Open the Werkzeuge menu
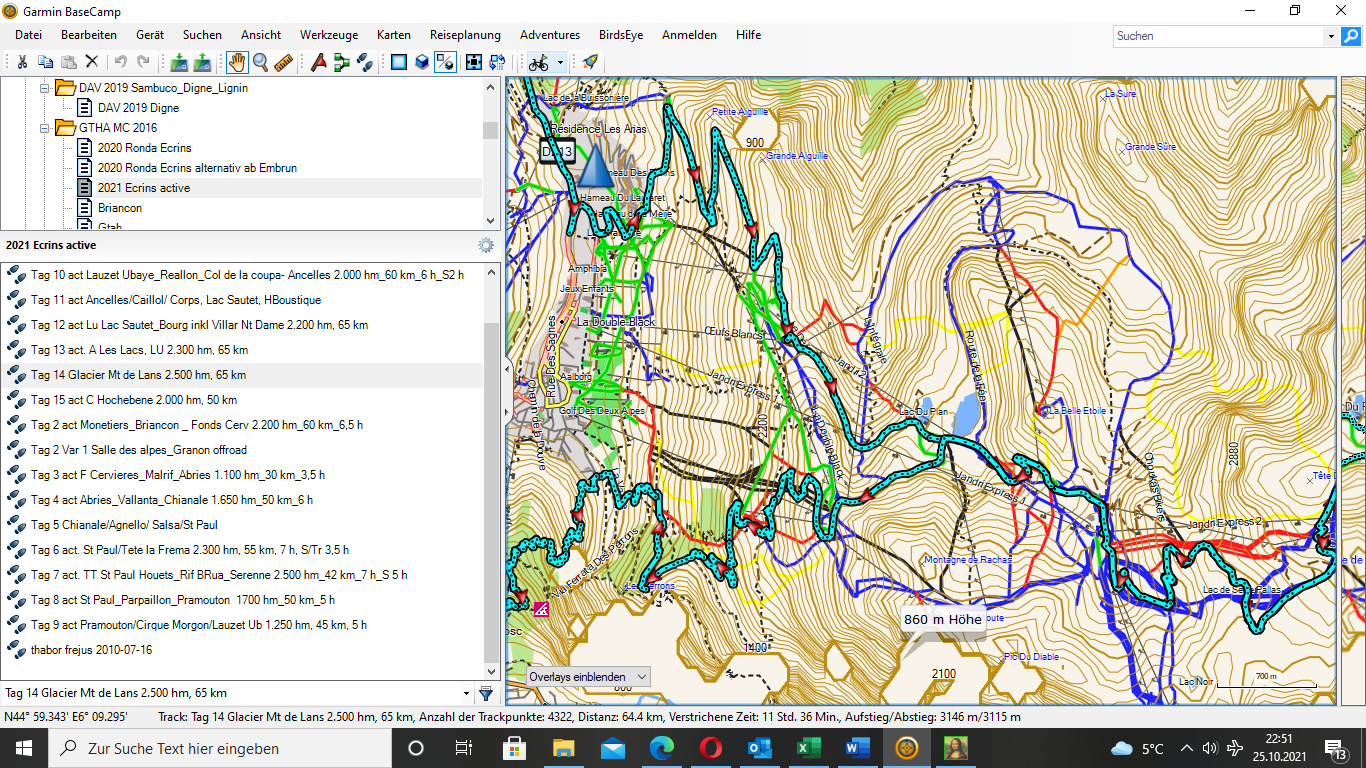The height and width of the screenshot is (768, 1366). point(329,35)
